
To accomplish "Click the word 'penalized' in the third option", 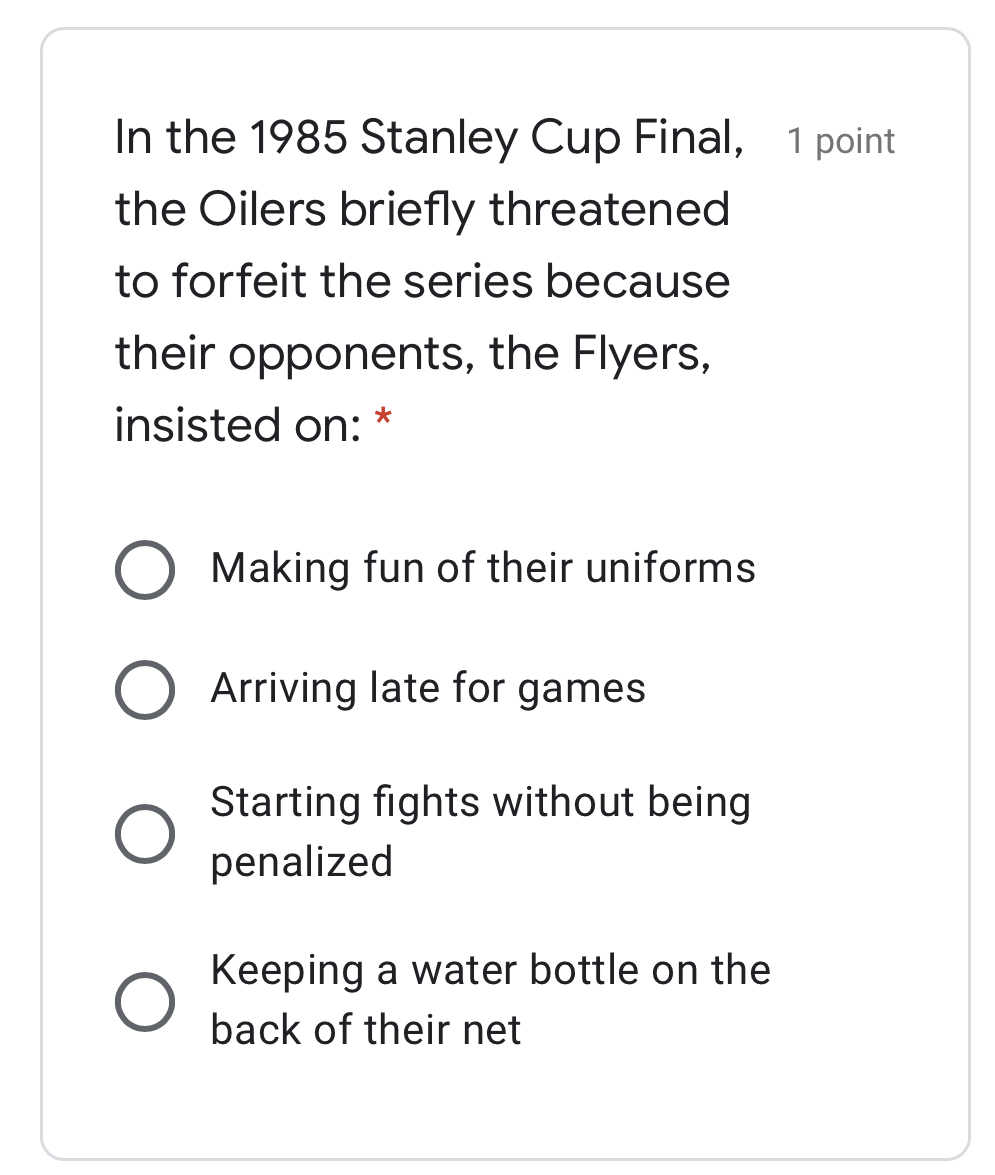I will click(x=301, y=862).
